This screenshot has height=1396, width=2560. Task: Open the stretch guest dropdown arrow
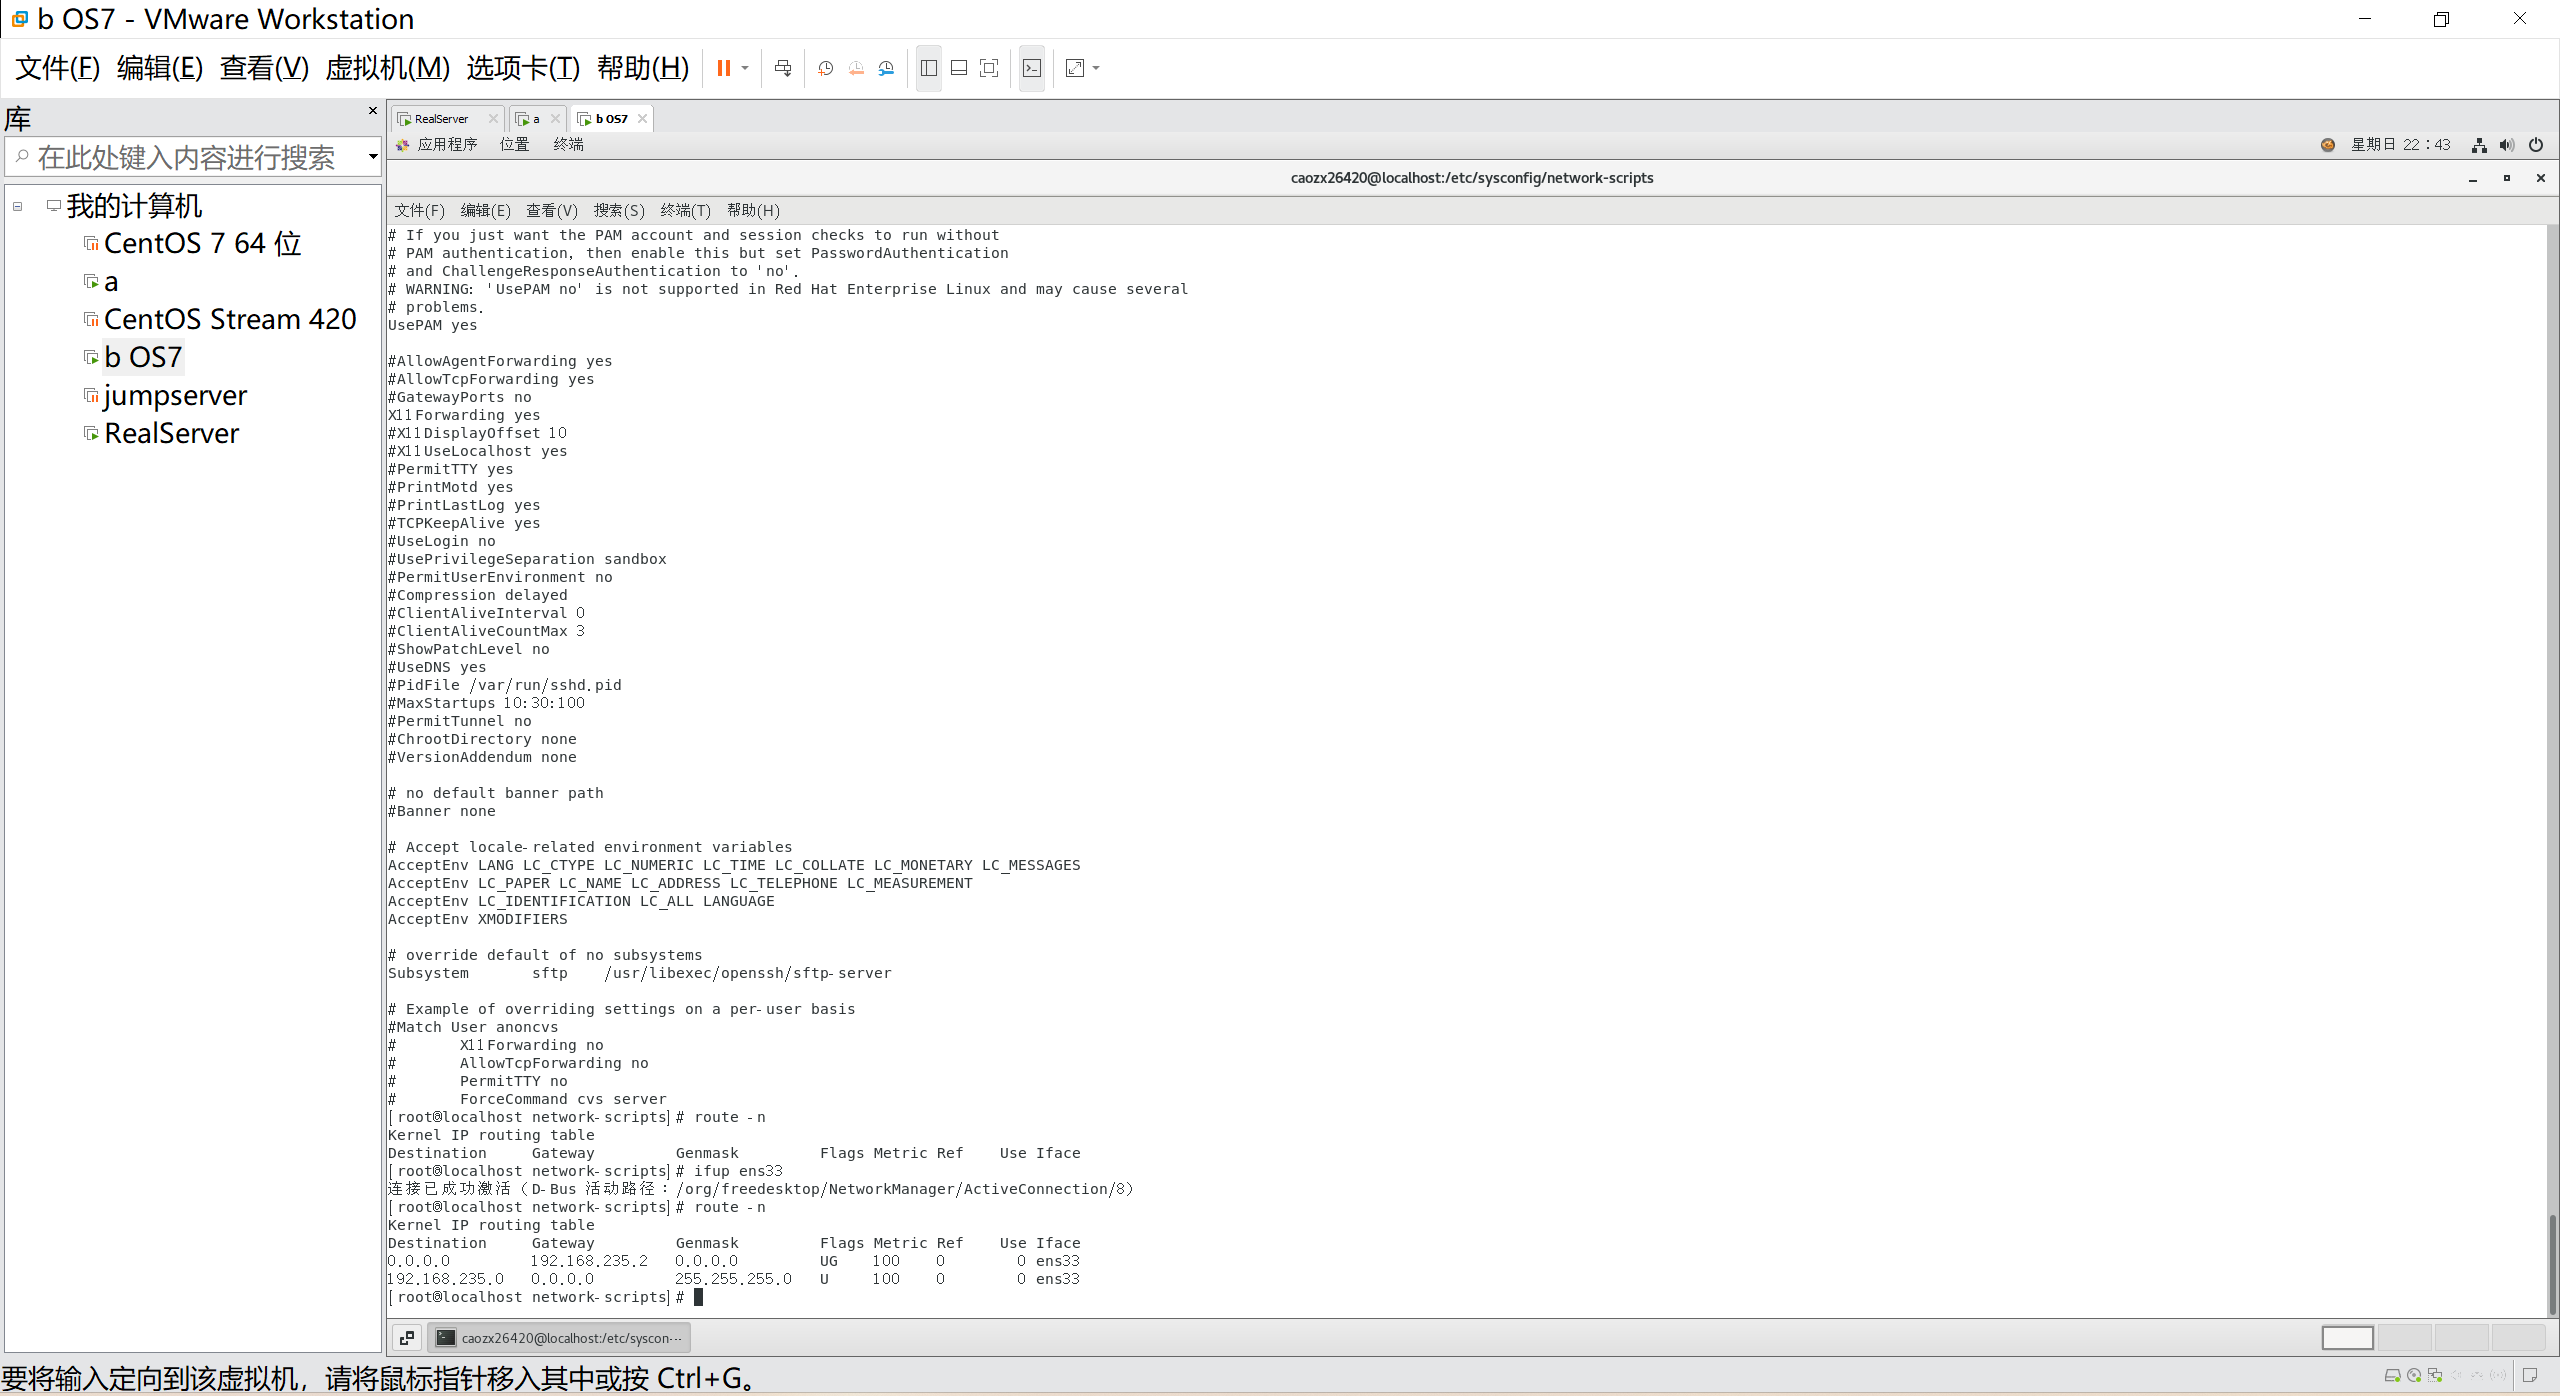[x=1097, y=68]
